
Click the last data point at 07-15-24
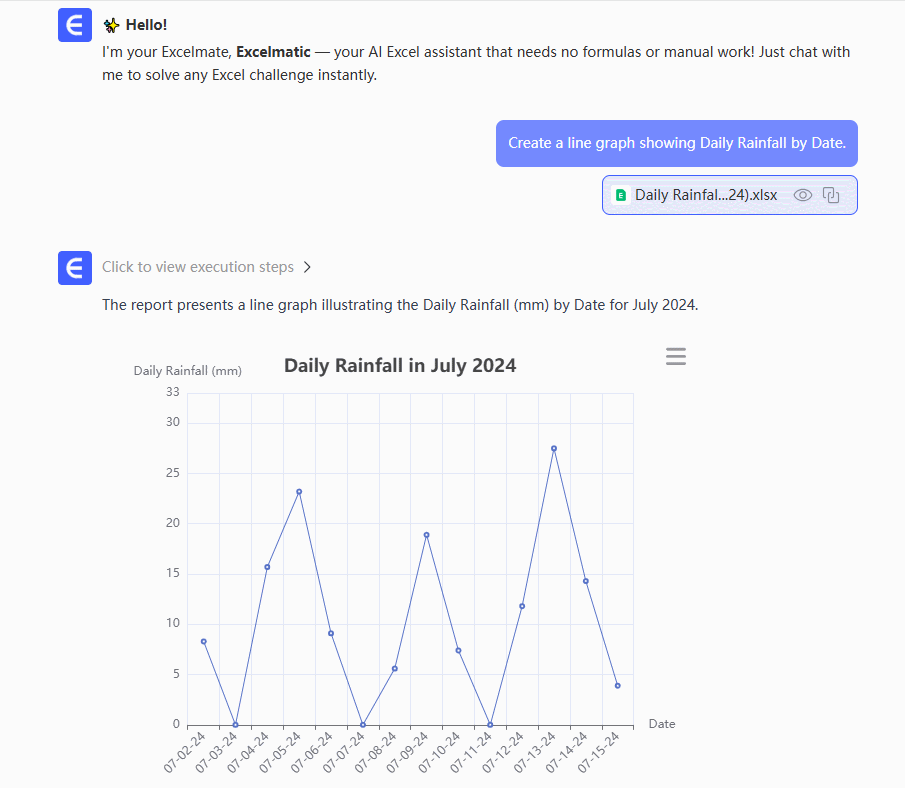tap(618, 685)
